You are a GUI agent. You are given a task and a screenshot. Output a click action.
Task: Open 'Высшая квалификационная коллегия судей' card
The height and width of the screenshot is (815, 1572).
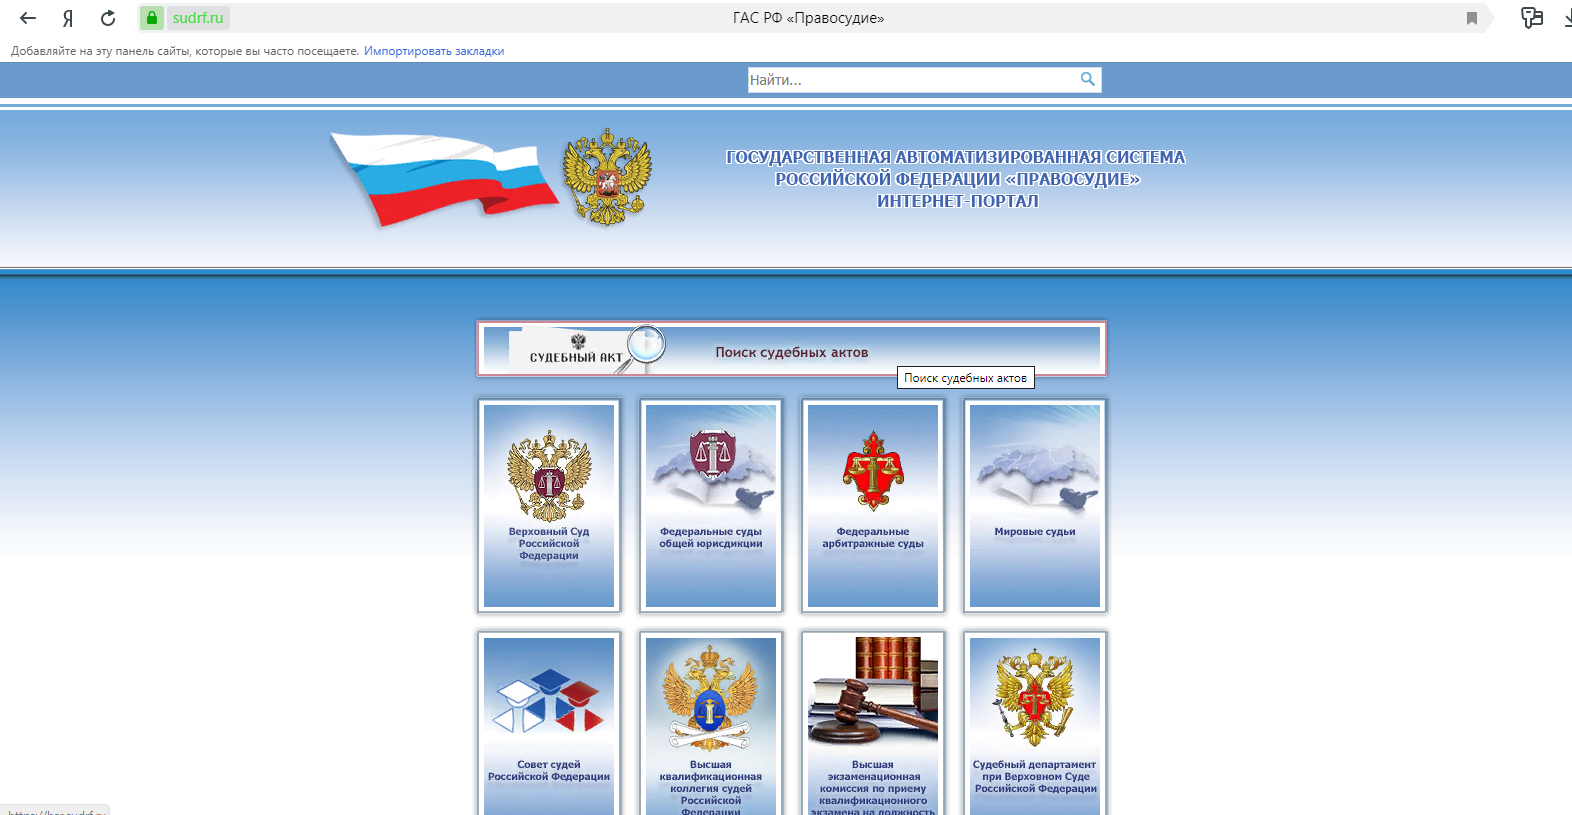click(x=711, y=725)
